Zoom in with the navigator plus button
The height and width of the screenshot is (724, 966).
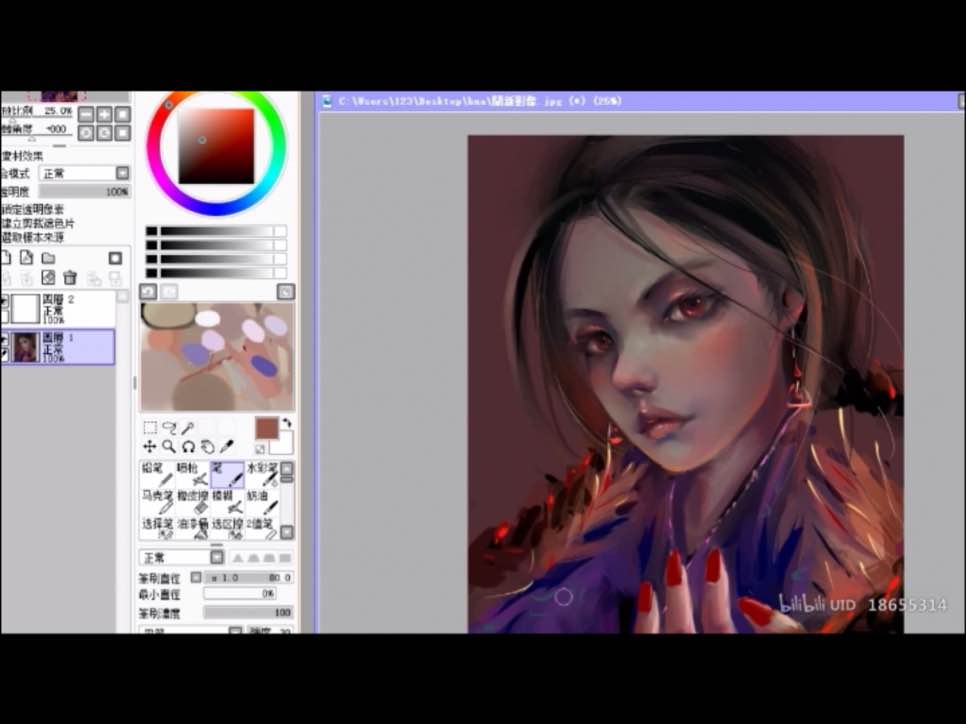[104, 114]
